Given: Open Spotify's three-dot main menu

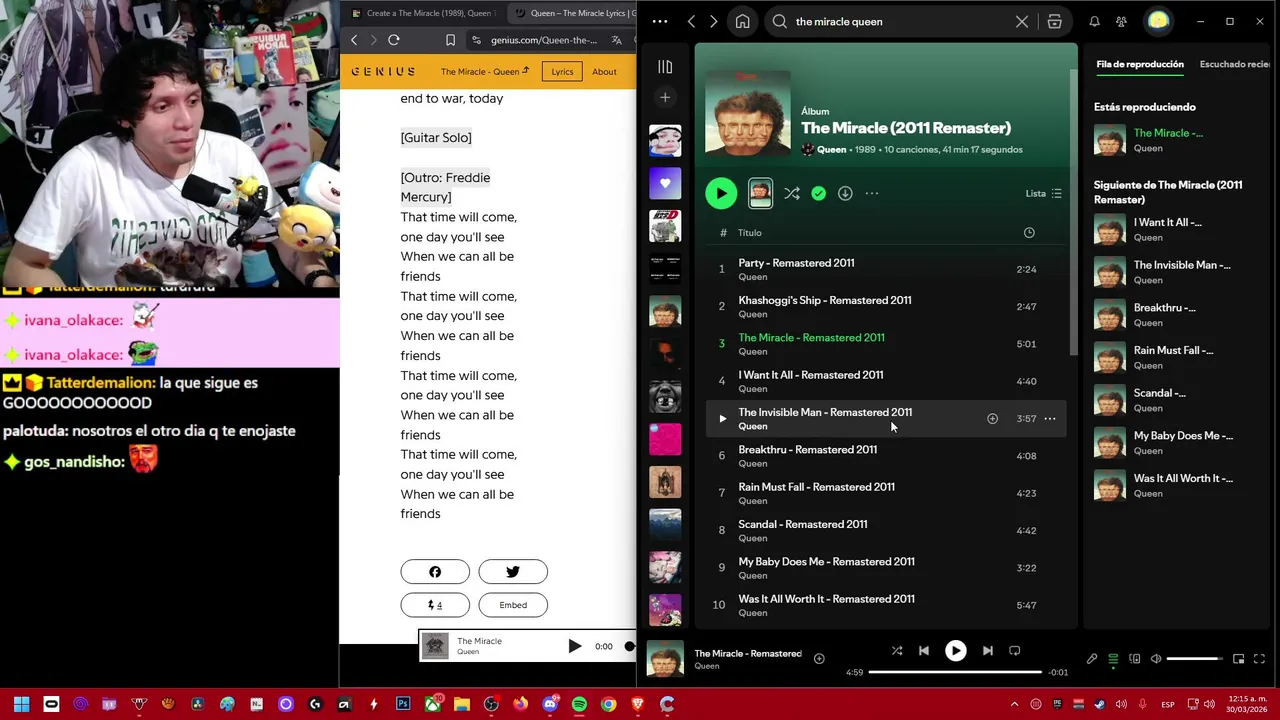Looking at the screenshot, I should pos(659,21).
